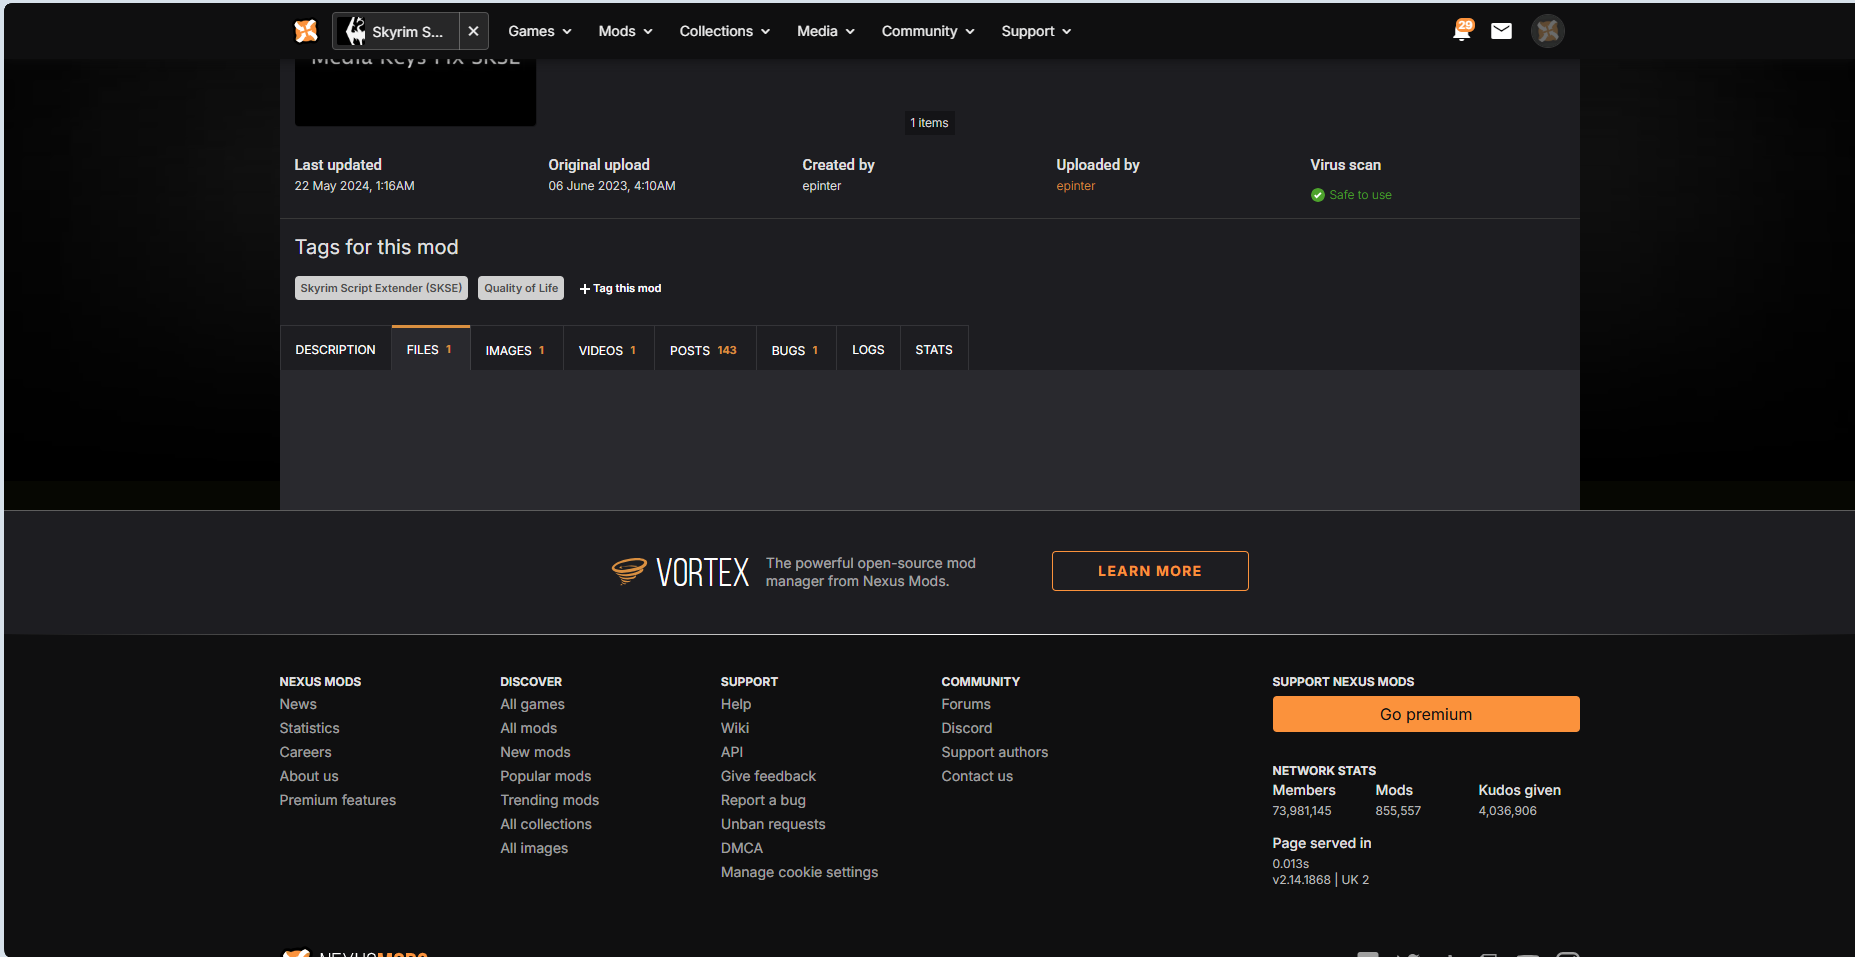Click the Vortex logo
This screenshot has width=1855, height=957.
(x=681, y=572)
